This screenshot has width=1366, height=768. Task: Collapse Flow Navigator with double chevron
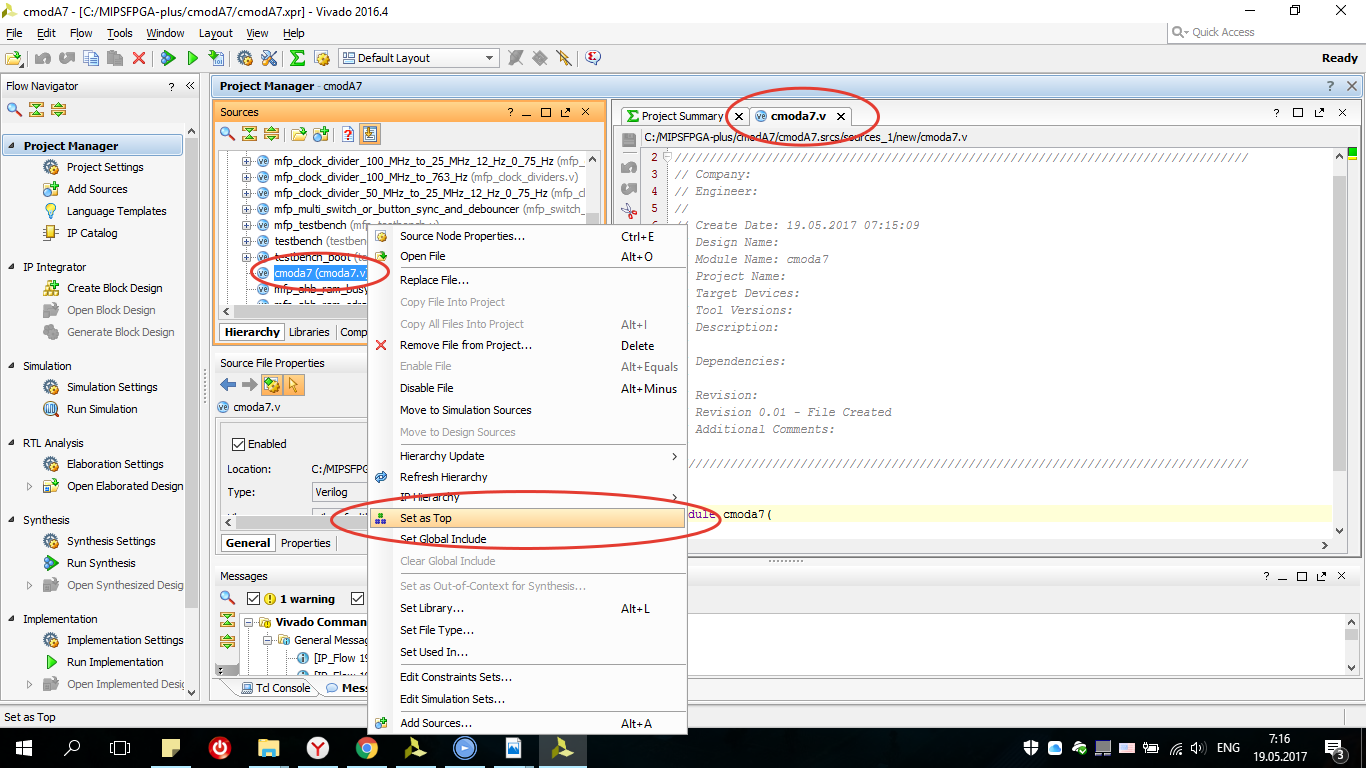pyautogui.click(x=190, y=87)
